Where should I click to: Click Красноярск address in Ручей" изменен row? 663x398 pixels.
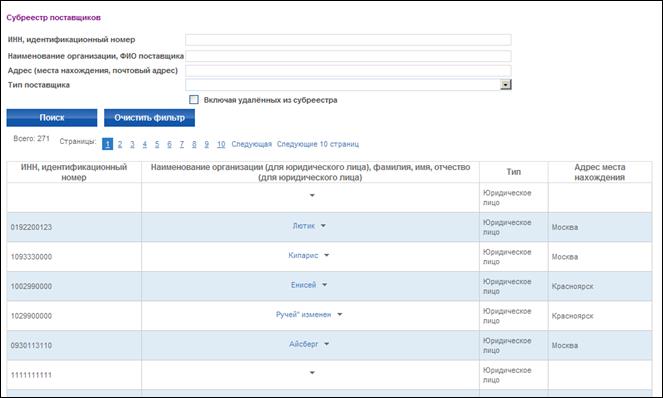(x=573, y=316)
